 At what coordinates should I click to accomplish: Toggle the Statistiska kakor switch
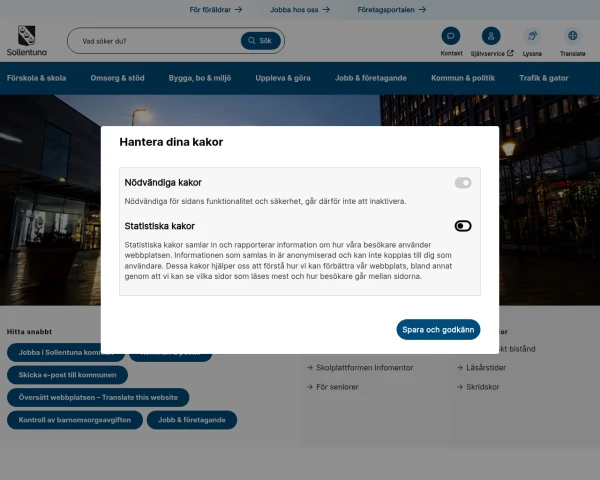coord(462,226)
